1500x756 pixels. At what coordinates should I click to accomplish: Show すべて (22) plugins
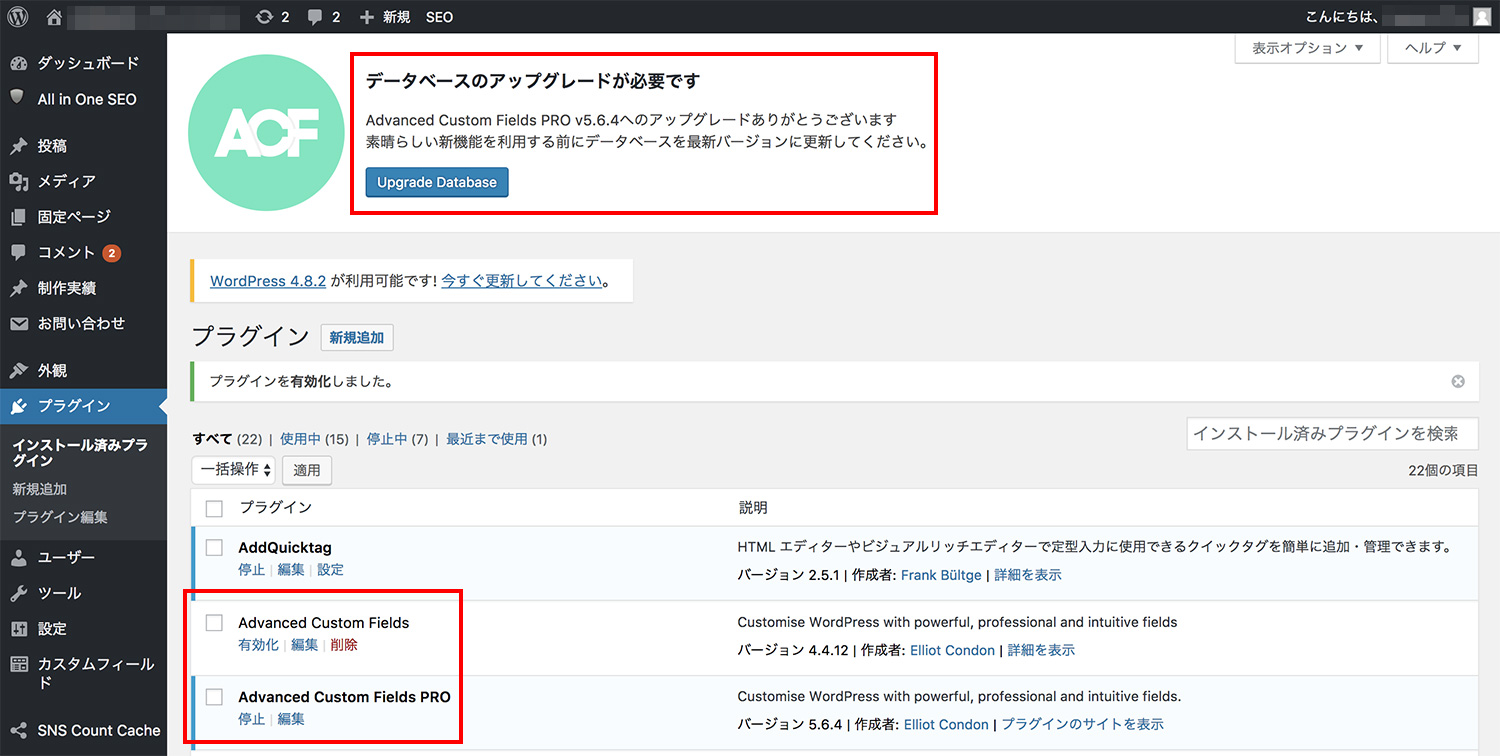pyautogui.click(x=227, y=439)
